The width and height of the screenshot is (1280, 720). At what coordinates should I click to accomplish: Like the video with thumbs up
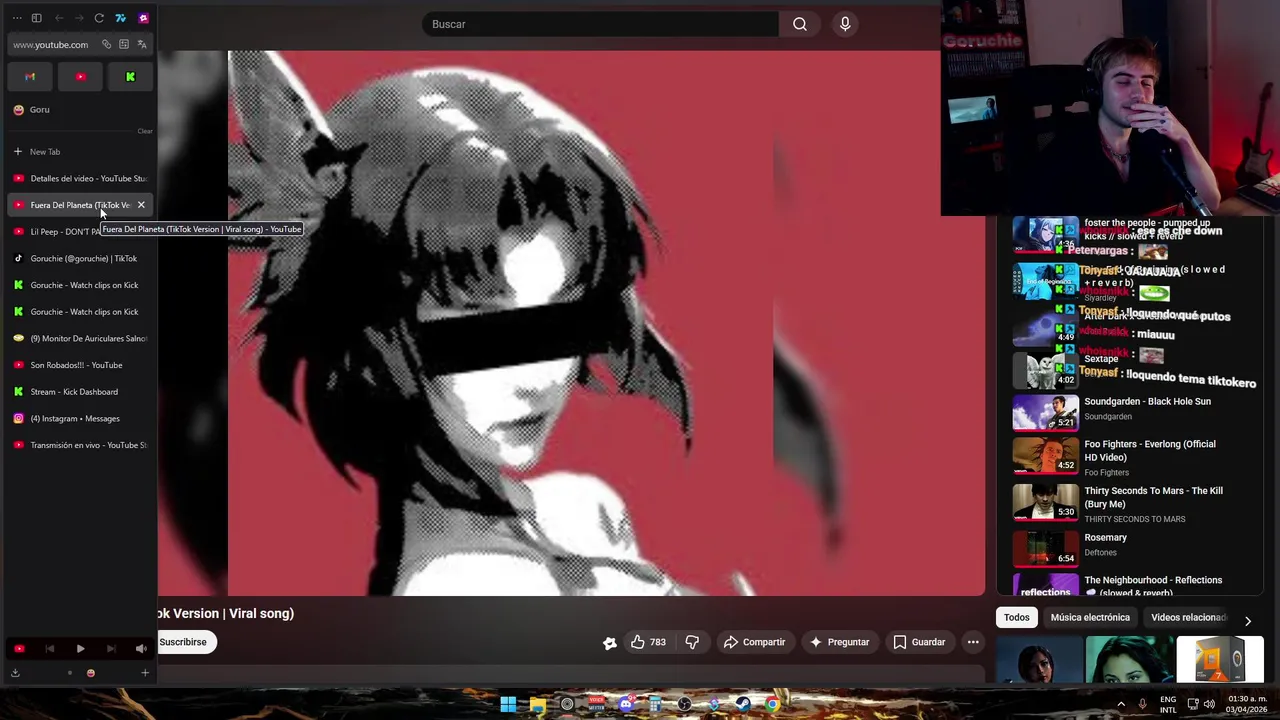(648, 642)
